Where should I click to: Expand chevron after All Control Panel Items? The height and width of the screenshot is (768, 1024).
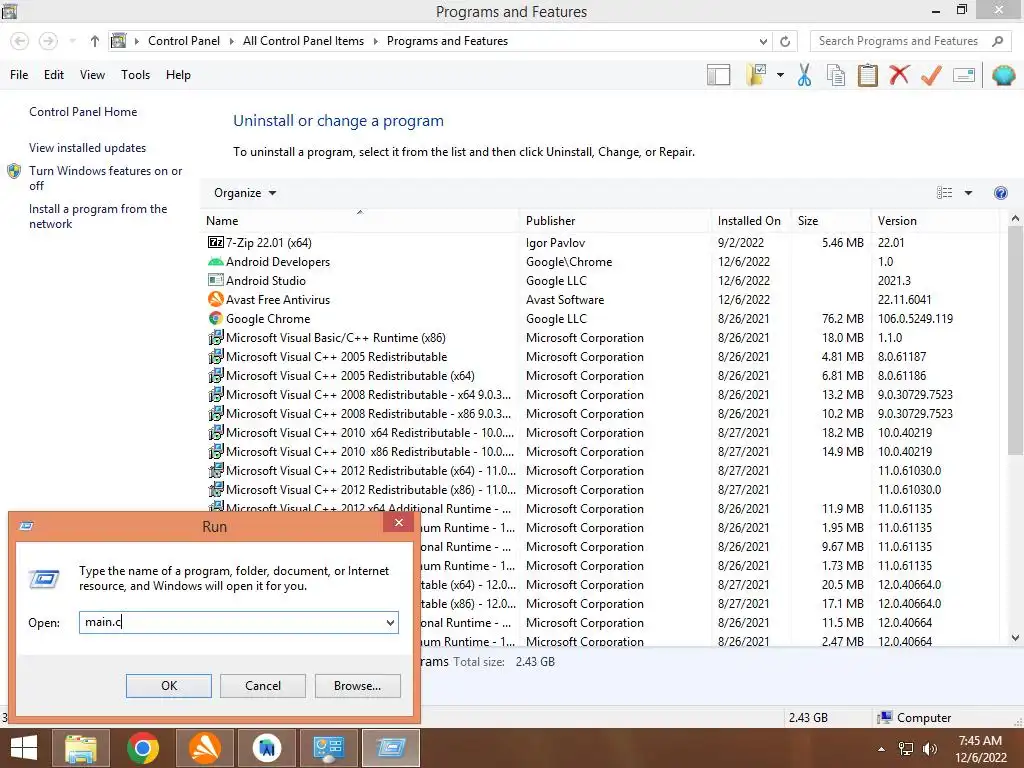click(x=376, y=41)
